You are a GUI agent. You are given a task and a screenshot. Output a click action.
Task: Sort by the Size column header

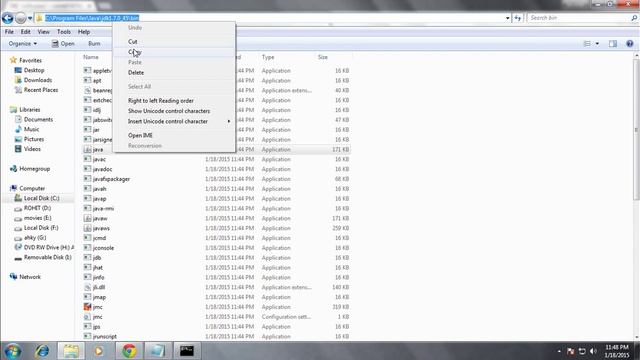coord(323,58)
